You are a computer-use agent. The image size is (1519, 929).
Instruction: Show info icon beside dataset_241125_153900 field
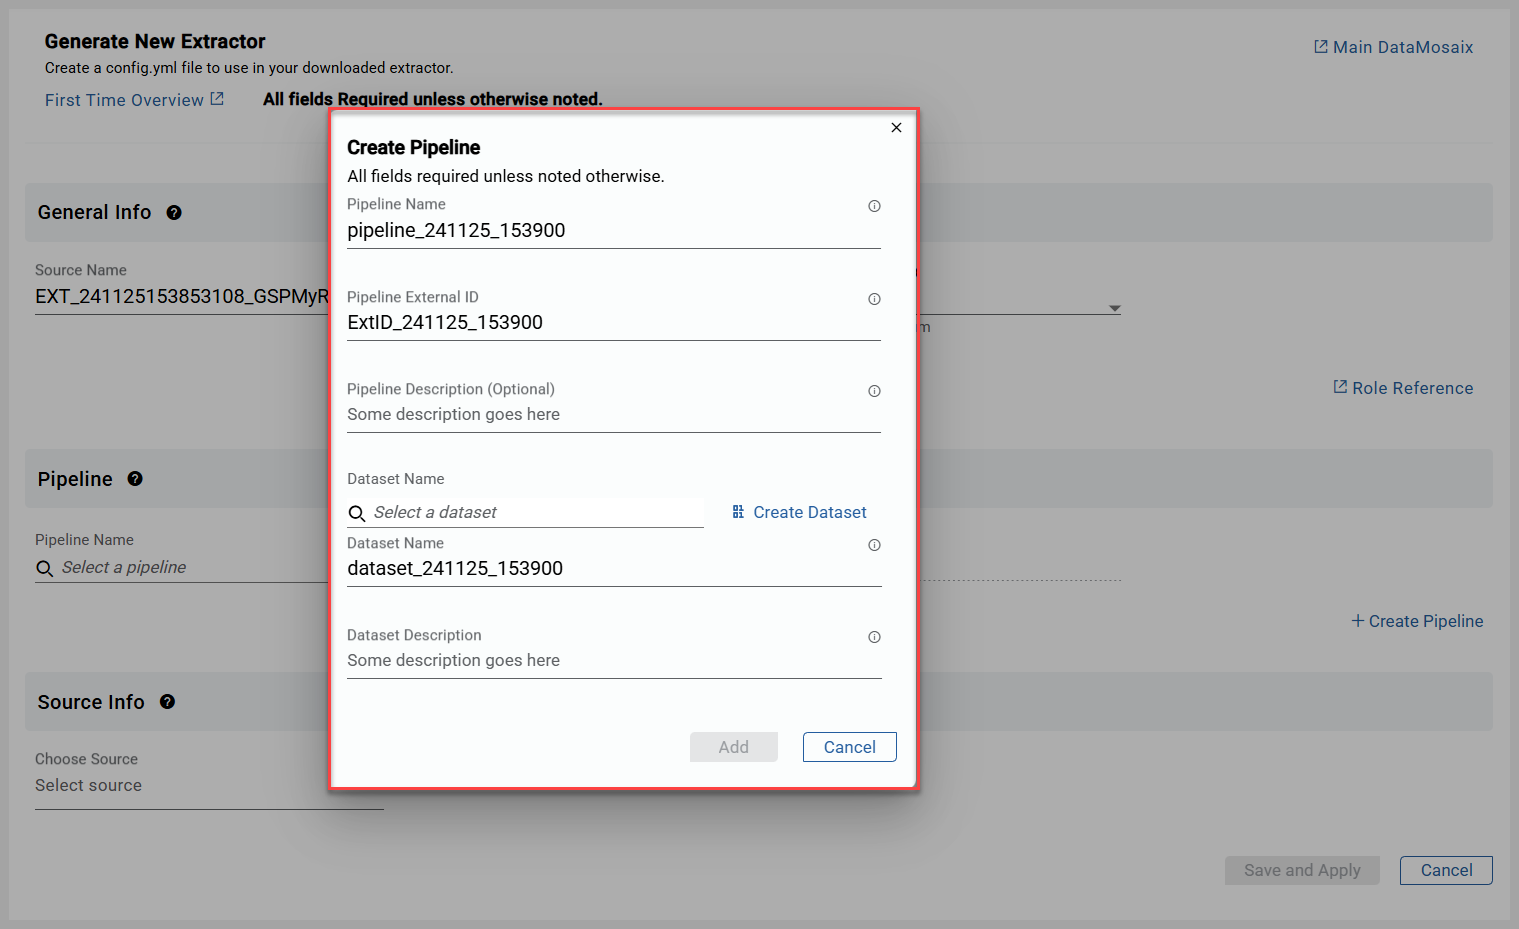[x=874, y=545]
